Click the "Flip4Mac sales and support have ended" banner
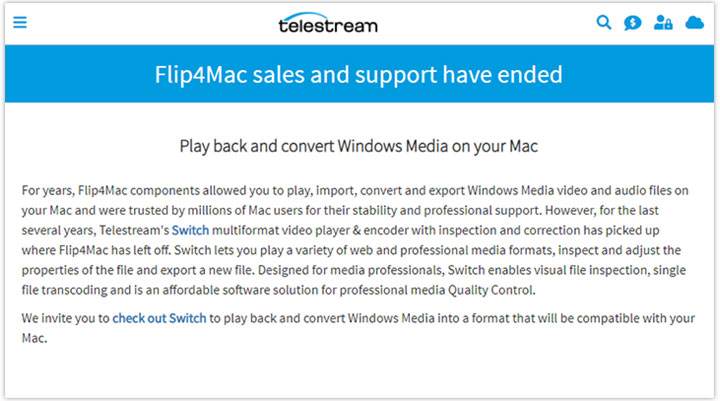The height and width of the screenshot is (401, 720). [359, 74]
